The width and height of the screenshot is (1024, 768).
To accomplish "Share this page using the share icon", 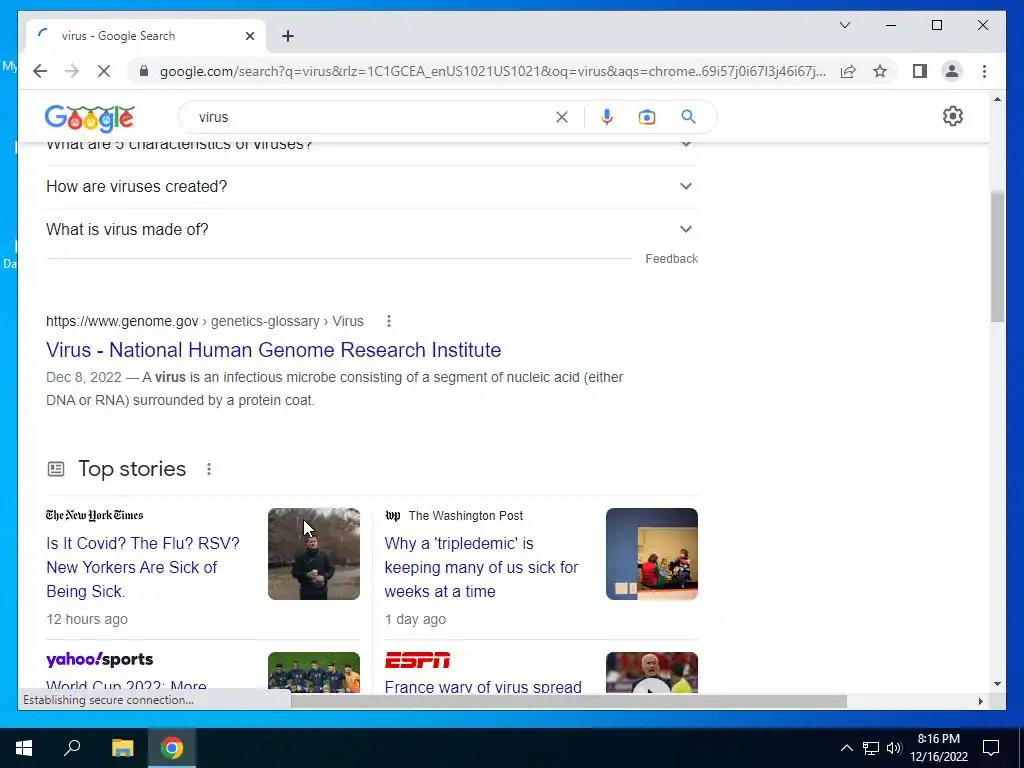I will coord(848,71).
